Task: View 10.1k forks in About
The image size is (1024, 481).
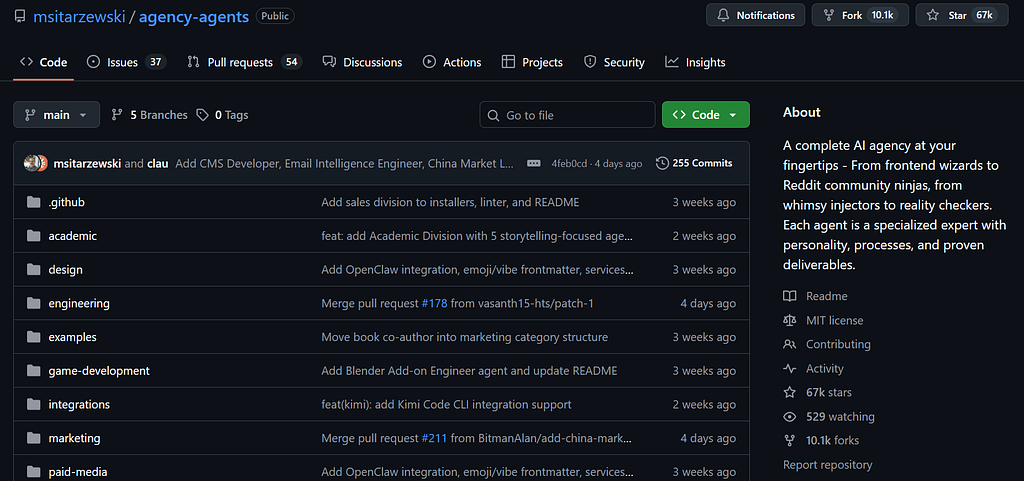Action: pyautogui.click(x=821, y=441)
